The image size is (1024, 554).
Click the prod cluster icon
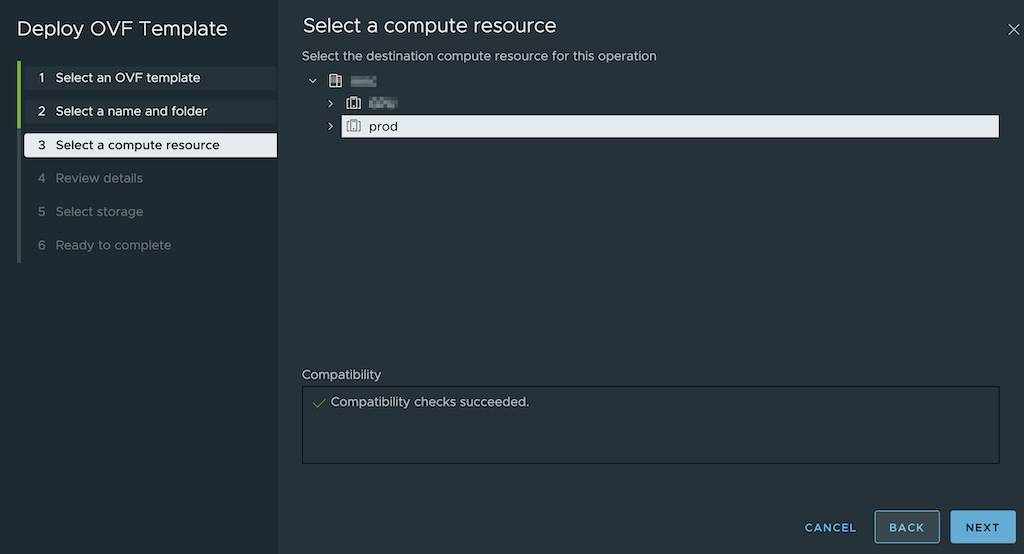click(x=353, y=126)
